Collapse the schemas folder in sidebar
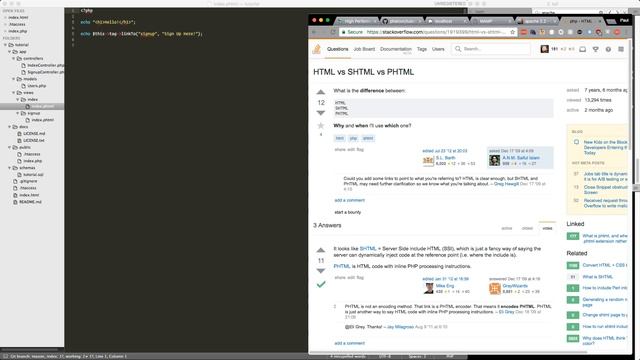Image resolution: width=640 pixels, height=360 pixels. tap(9, 168)
